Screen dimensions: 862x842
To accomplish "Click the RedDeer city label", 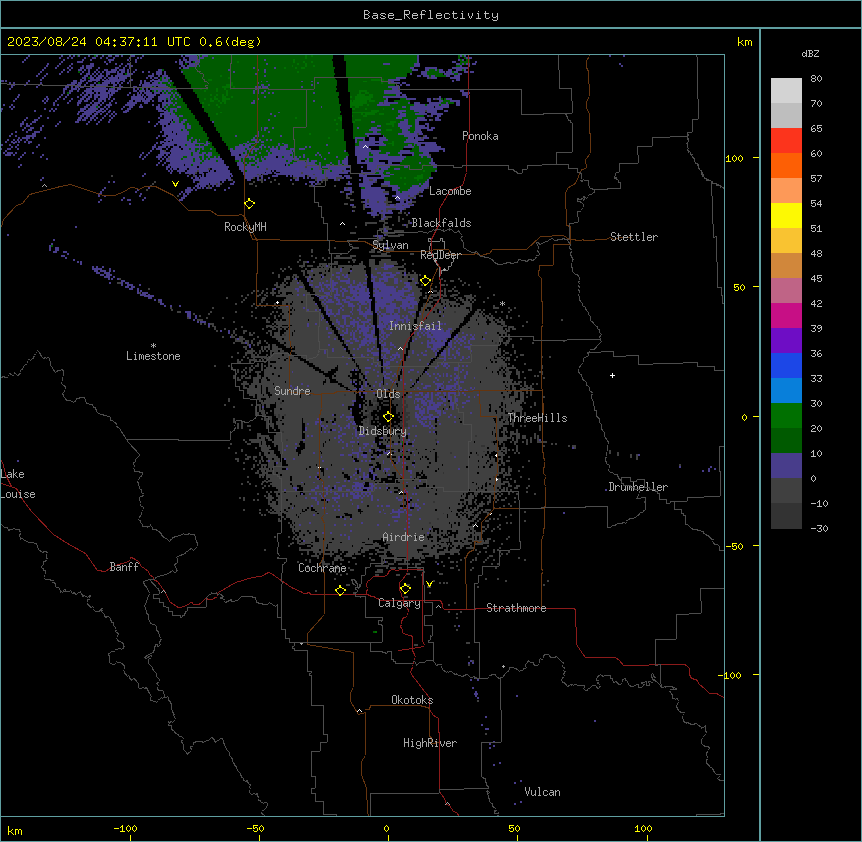I will [440, 255].
